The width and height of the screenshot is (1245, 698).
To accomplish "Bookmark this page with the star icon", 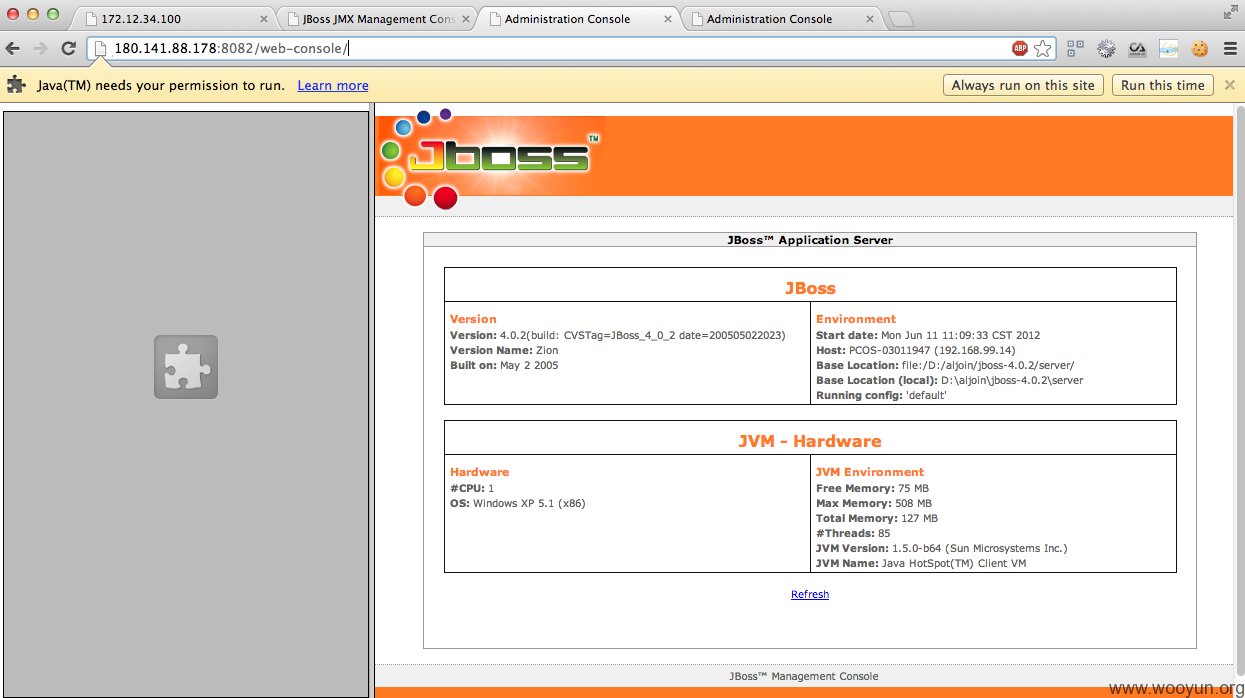I will click(1043, 48).
